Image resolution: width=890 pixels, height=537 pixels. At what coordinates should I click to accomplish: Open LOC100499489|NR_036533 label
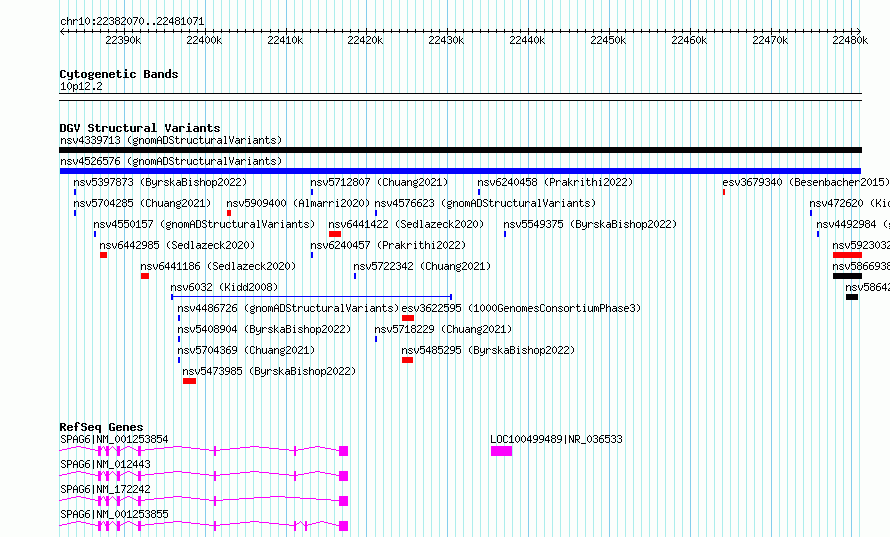coord(556,439)
